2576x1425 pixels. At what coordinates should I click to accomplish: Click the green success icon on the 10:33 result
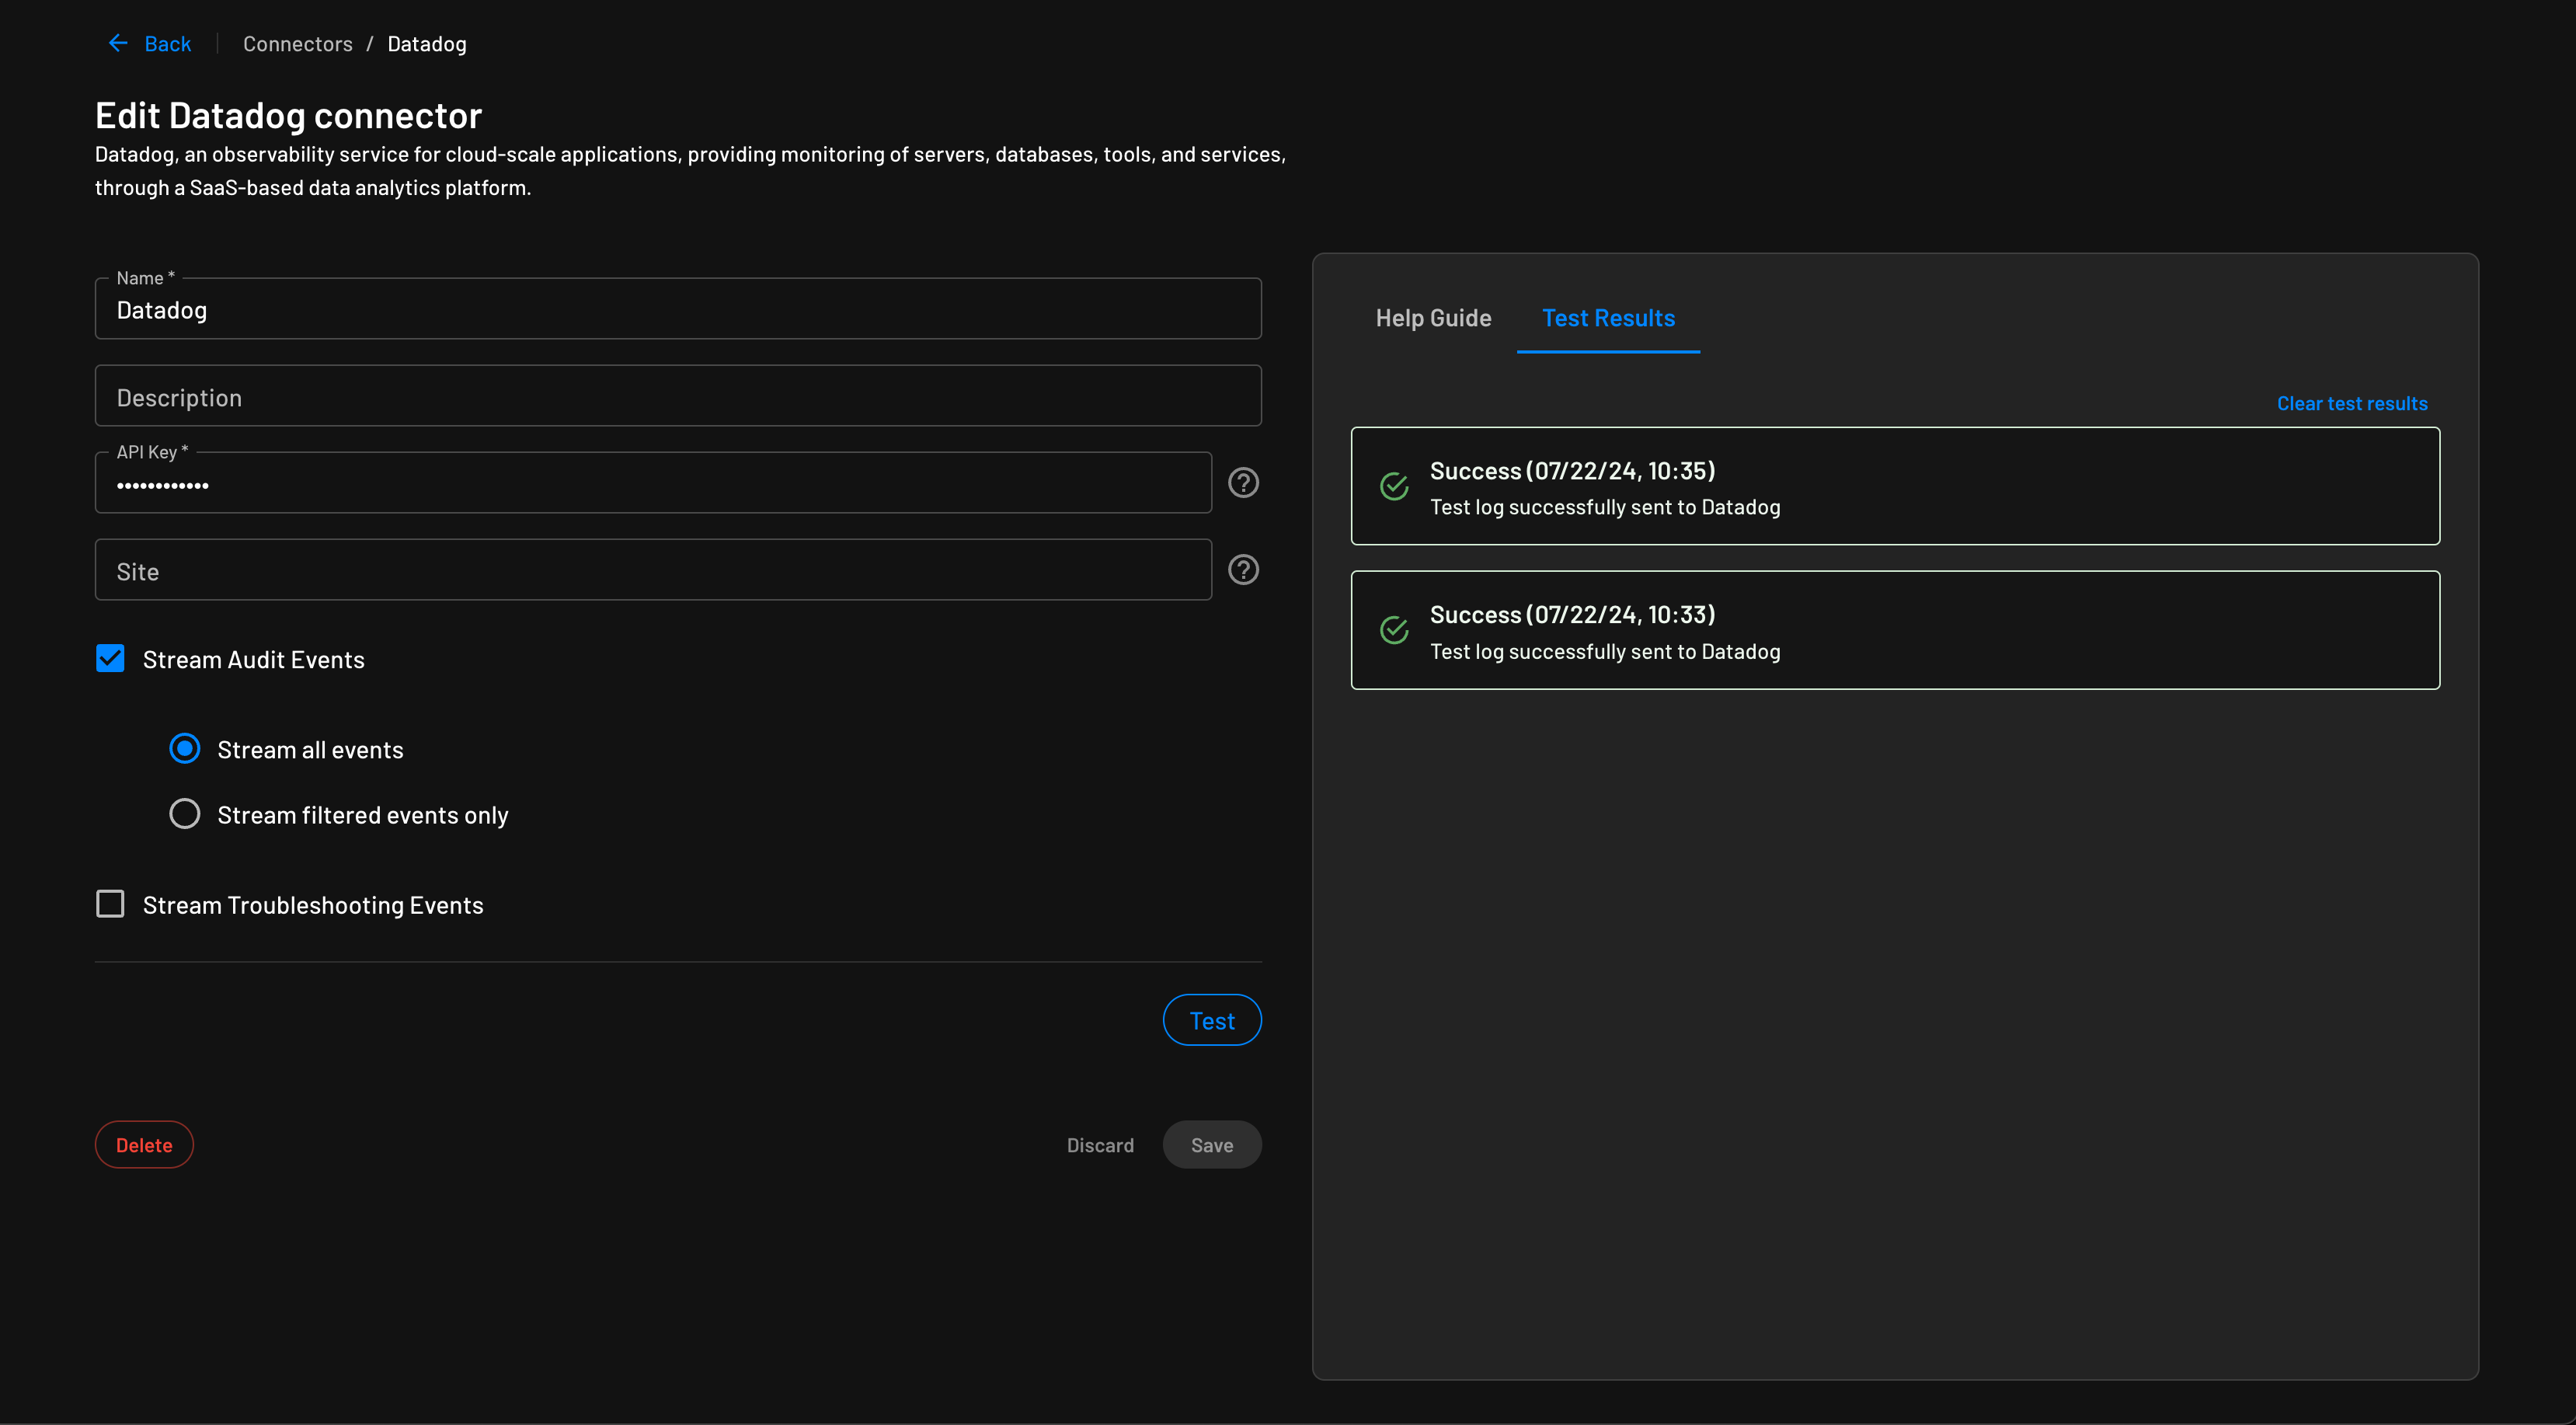(x=1394, y=630)
